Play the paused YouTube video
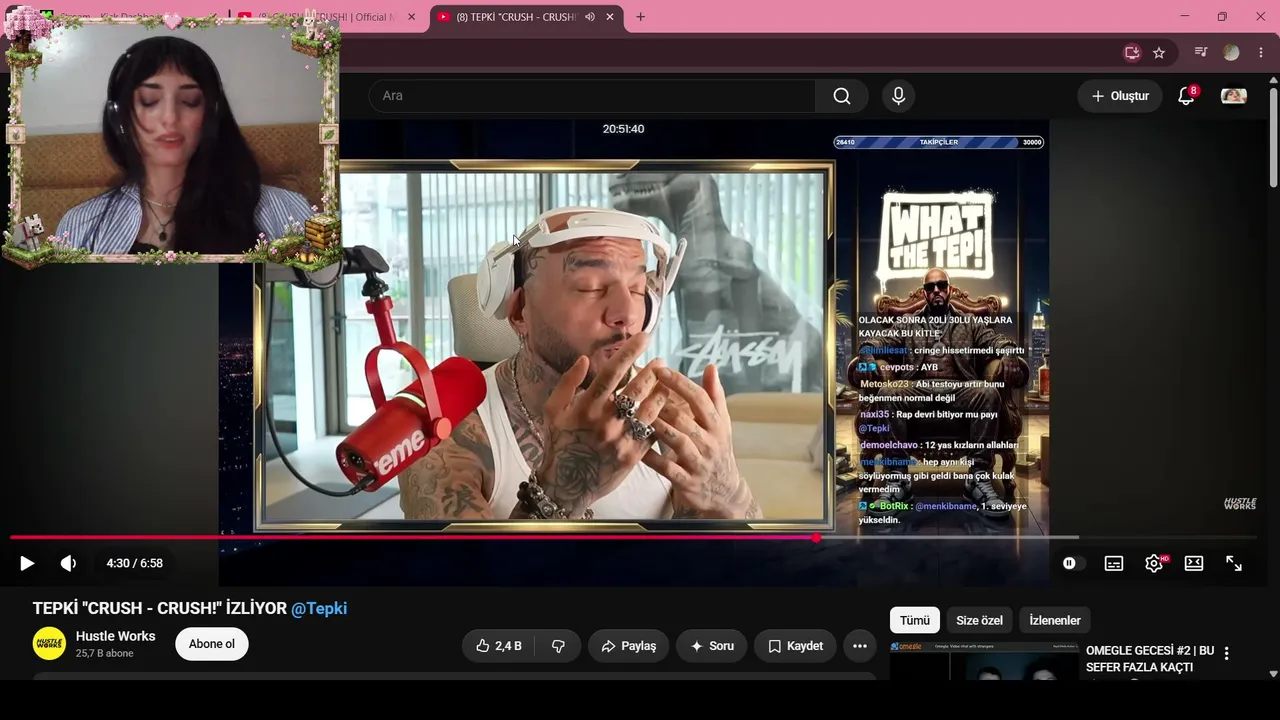Image resolution: width=1280 pixels, height=720 pixels. 27,563
